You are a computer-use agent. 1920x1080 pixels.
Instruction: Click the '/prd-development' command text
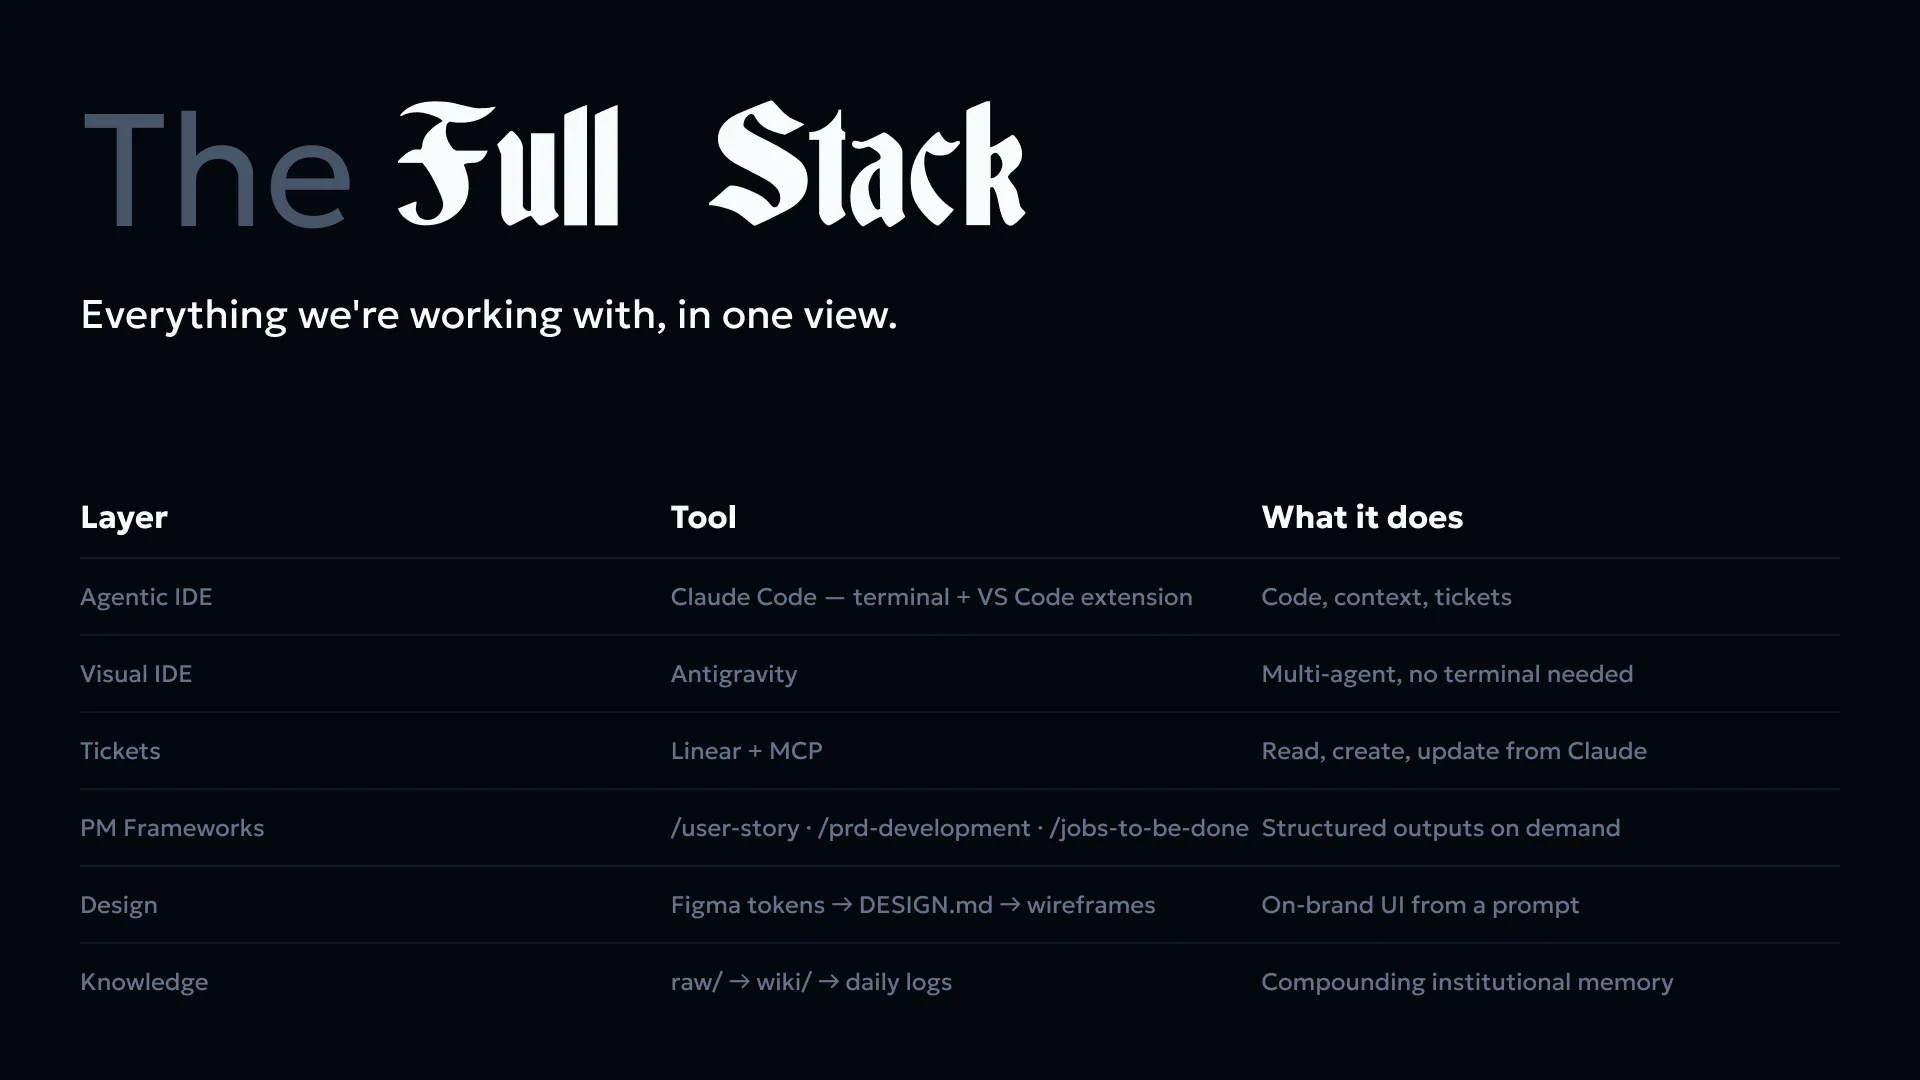[x=924, y=829]
